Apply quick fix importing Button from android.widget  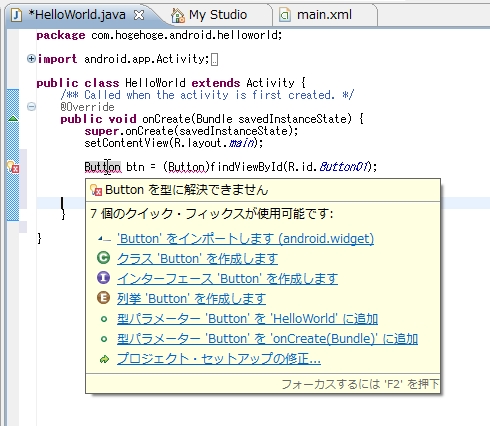click(x=245, y=239)
